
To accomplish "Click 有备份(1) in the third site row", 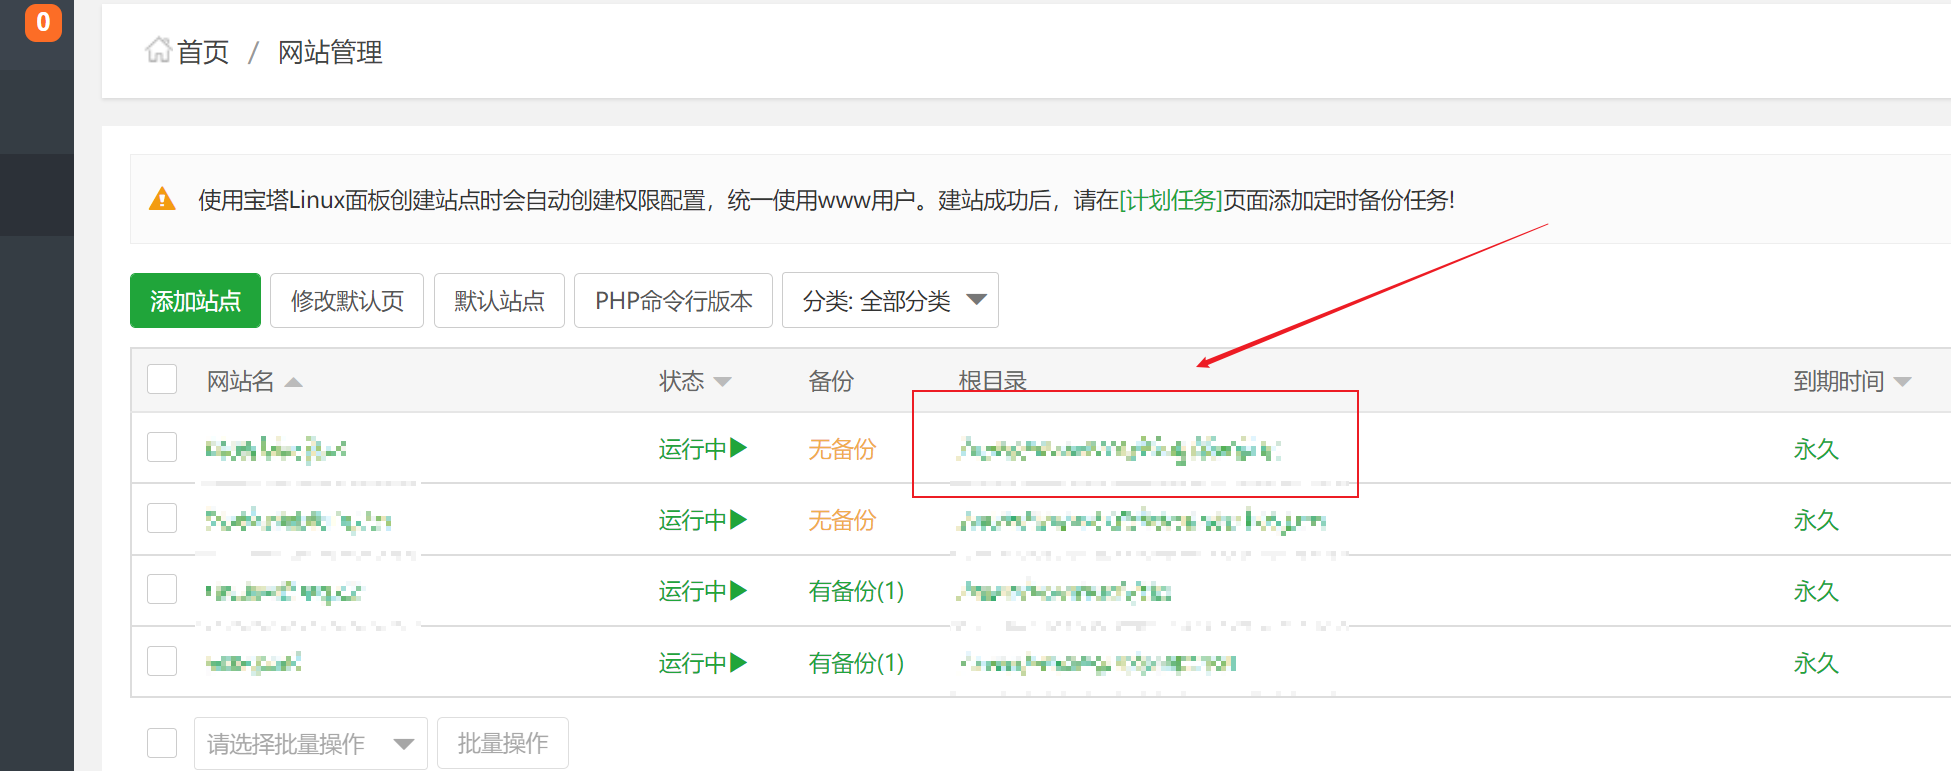I will tap(856, 591).
